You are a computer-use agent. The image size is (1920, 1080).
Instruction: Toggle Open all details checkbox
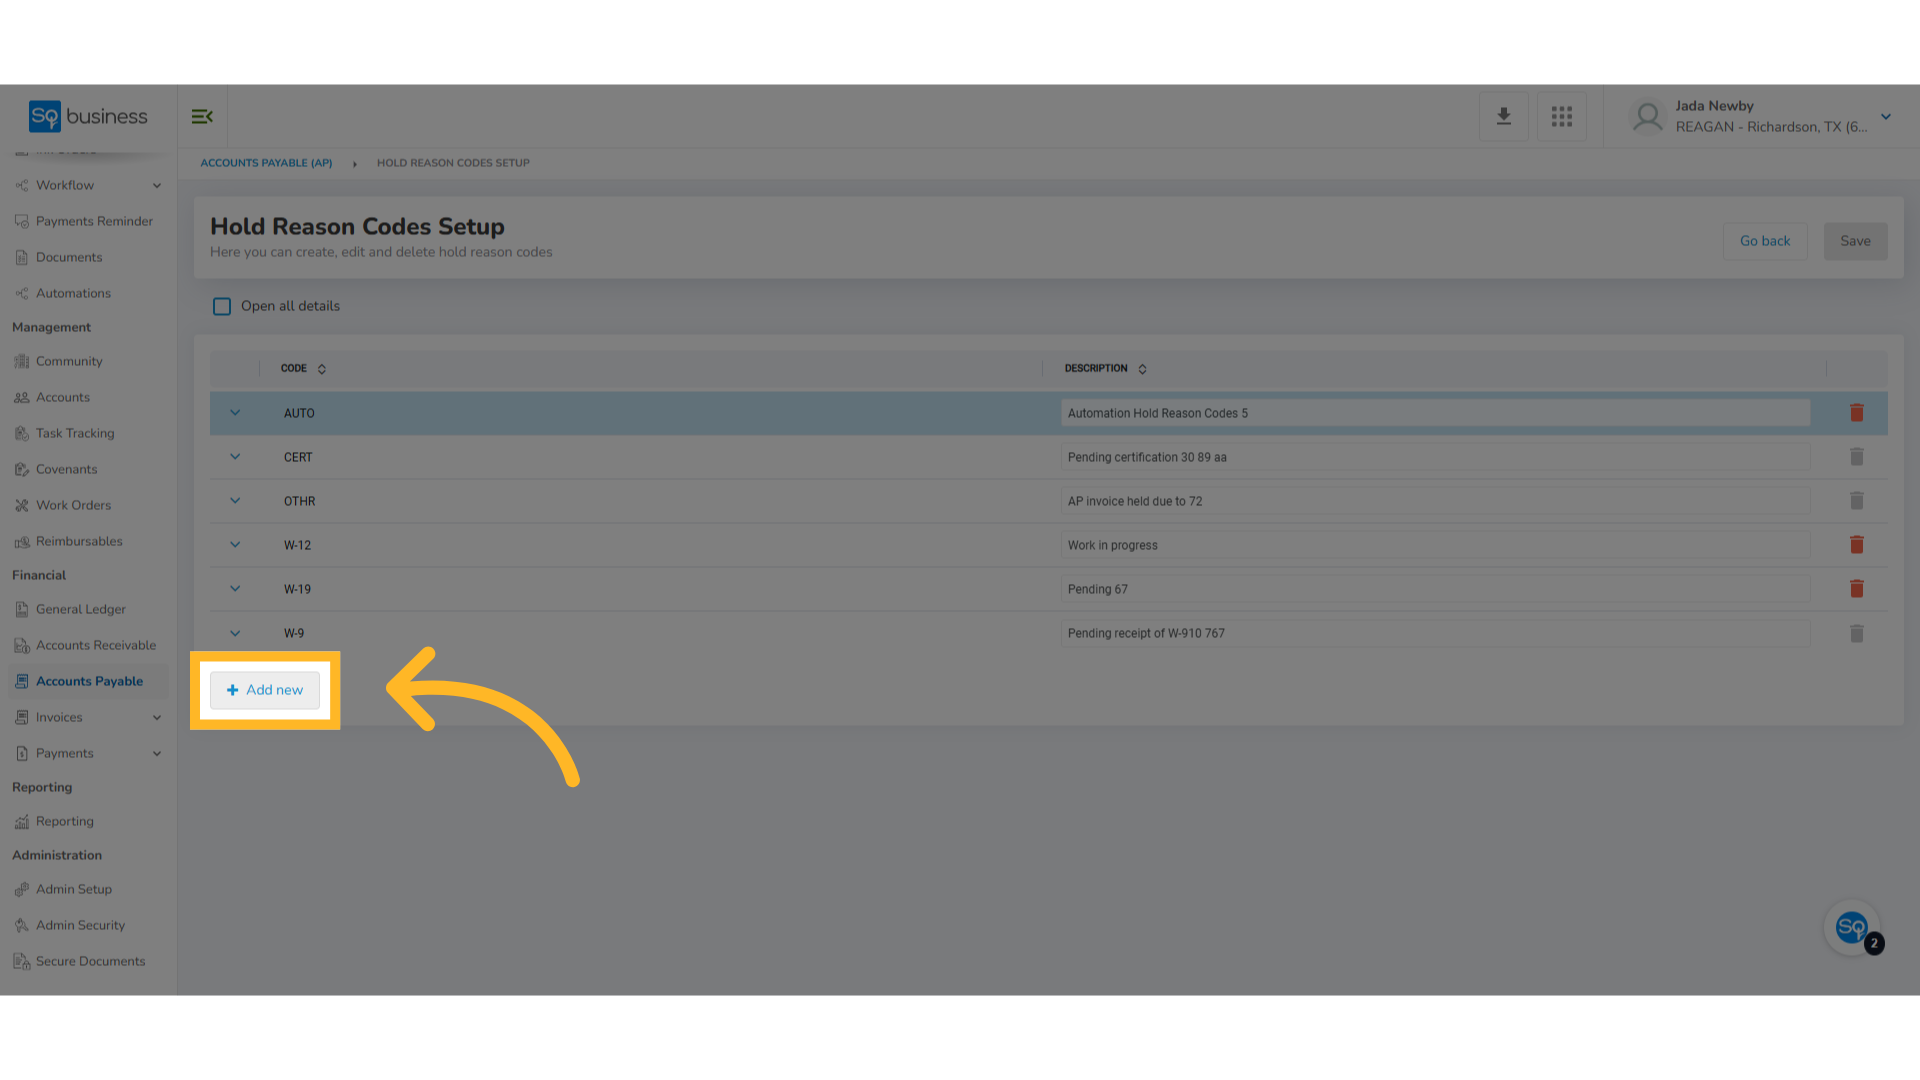[222, 306]
